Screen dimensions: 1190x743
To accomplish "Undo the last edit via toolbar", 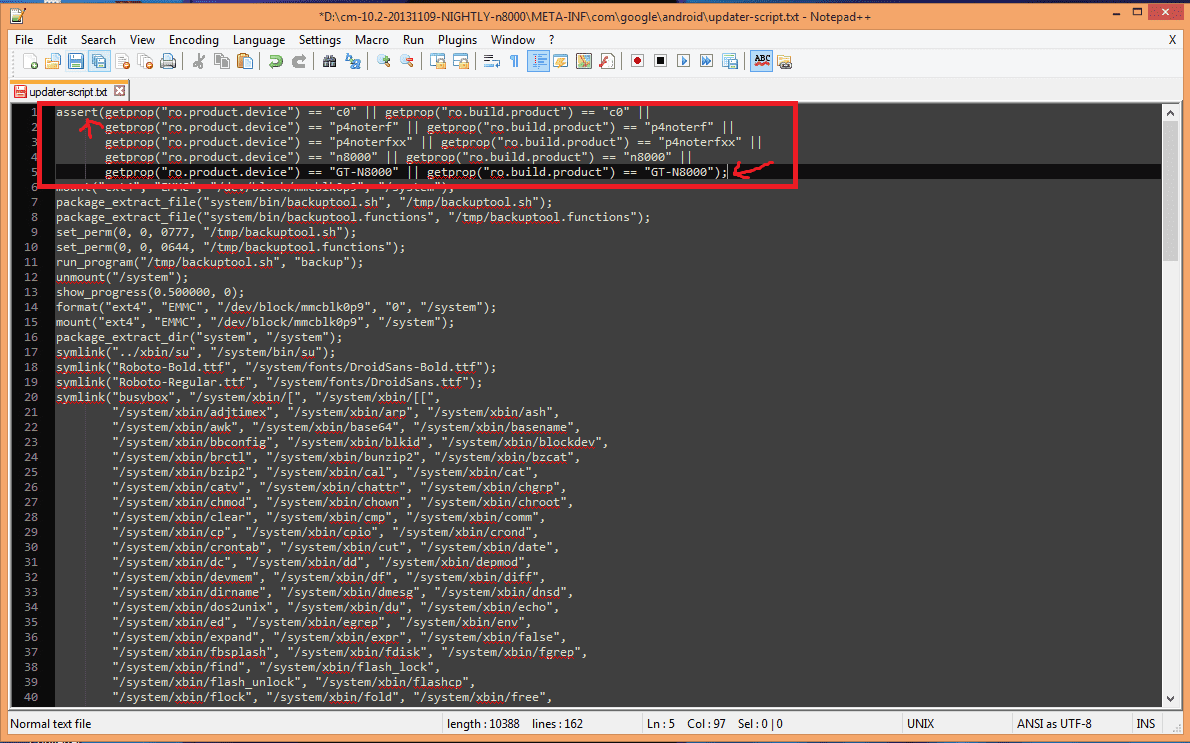I will click(x=275, y=62).
